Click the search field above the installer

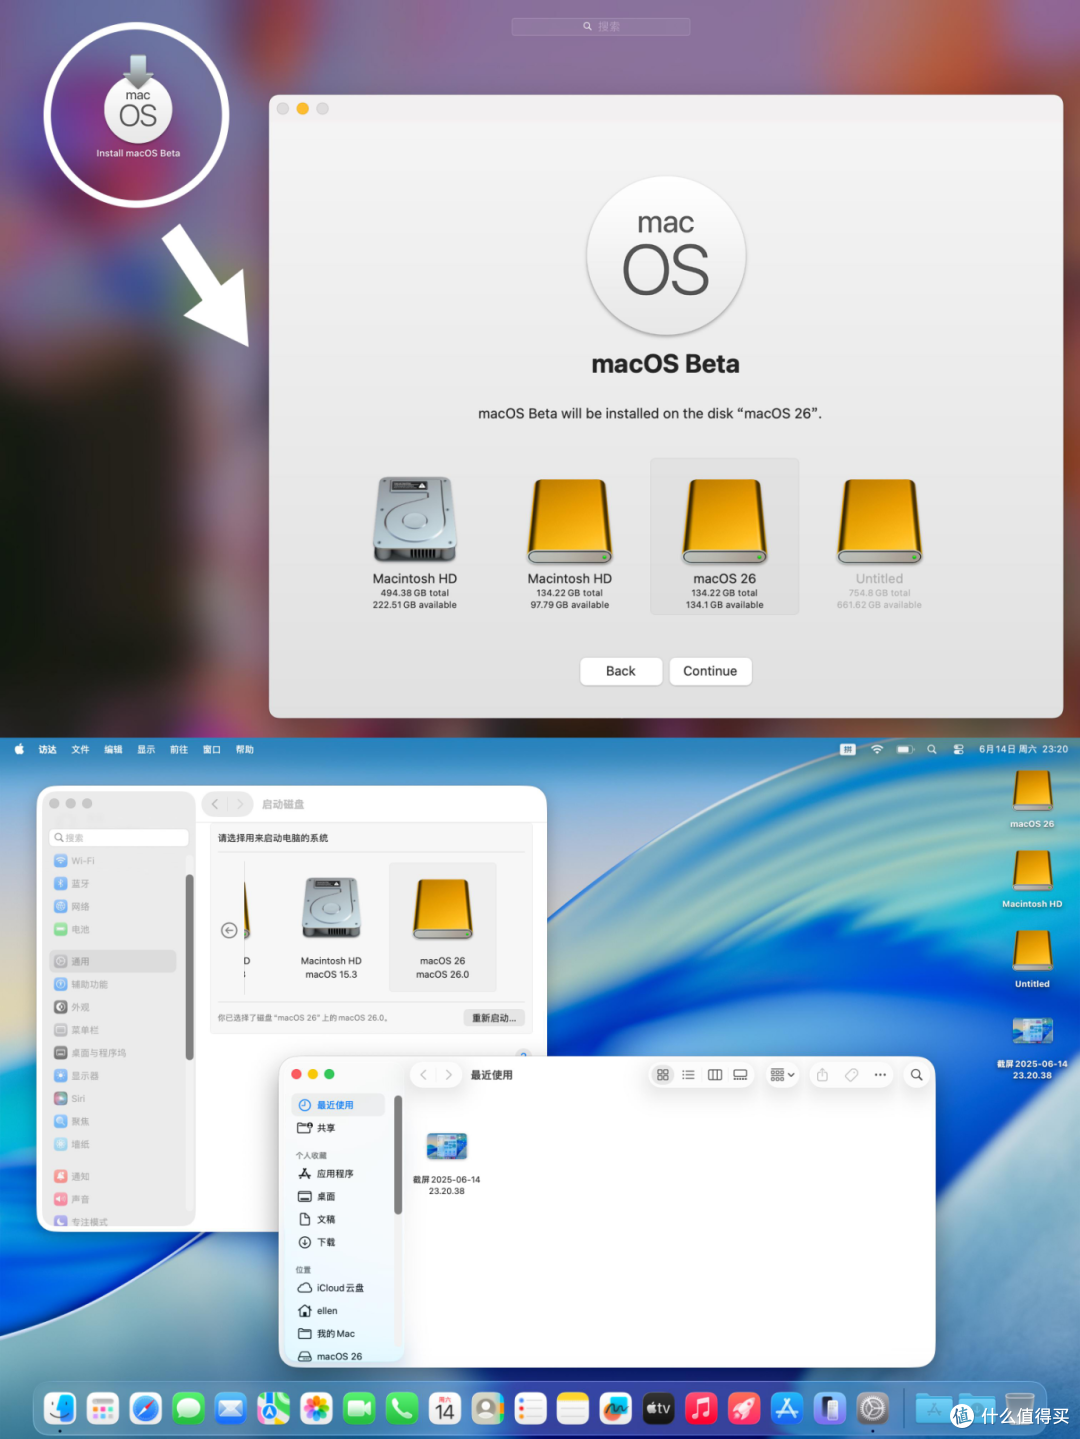point(601,27)
